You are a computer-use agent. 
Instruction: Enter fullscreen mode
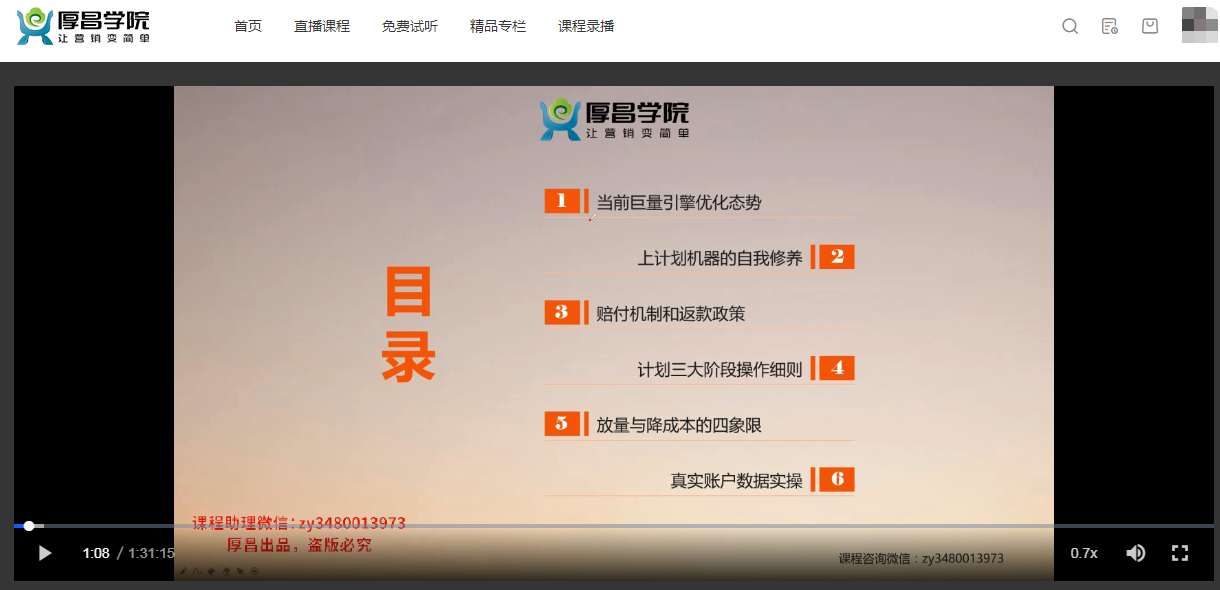pos(1180,553)
